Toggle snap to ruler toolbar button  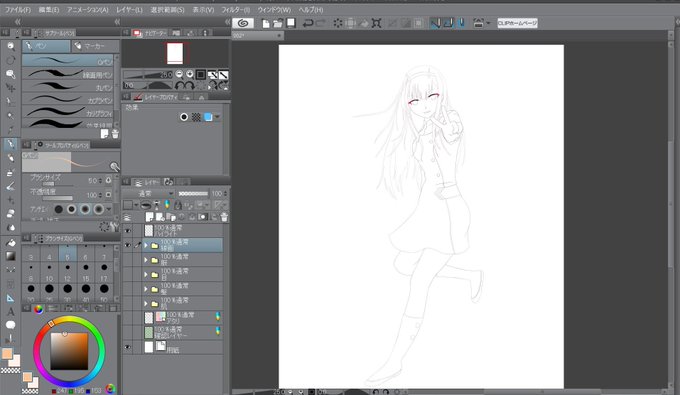point(435,23)
